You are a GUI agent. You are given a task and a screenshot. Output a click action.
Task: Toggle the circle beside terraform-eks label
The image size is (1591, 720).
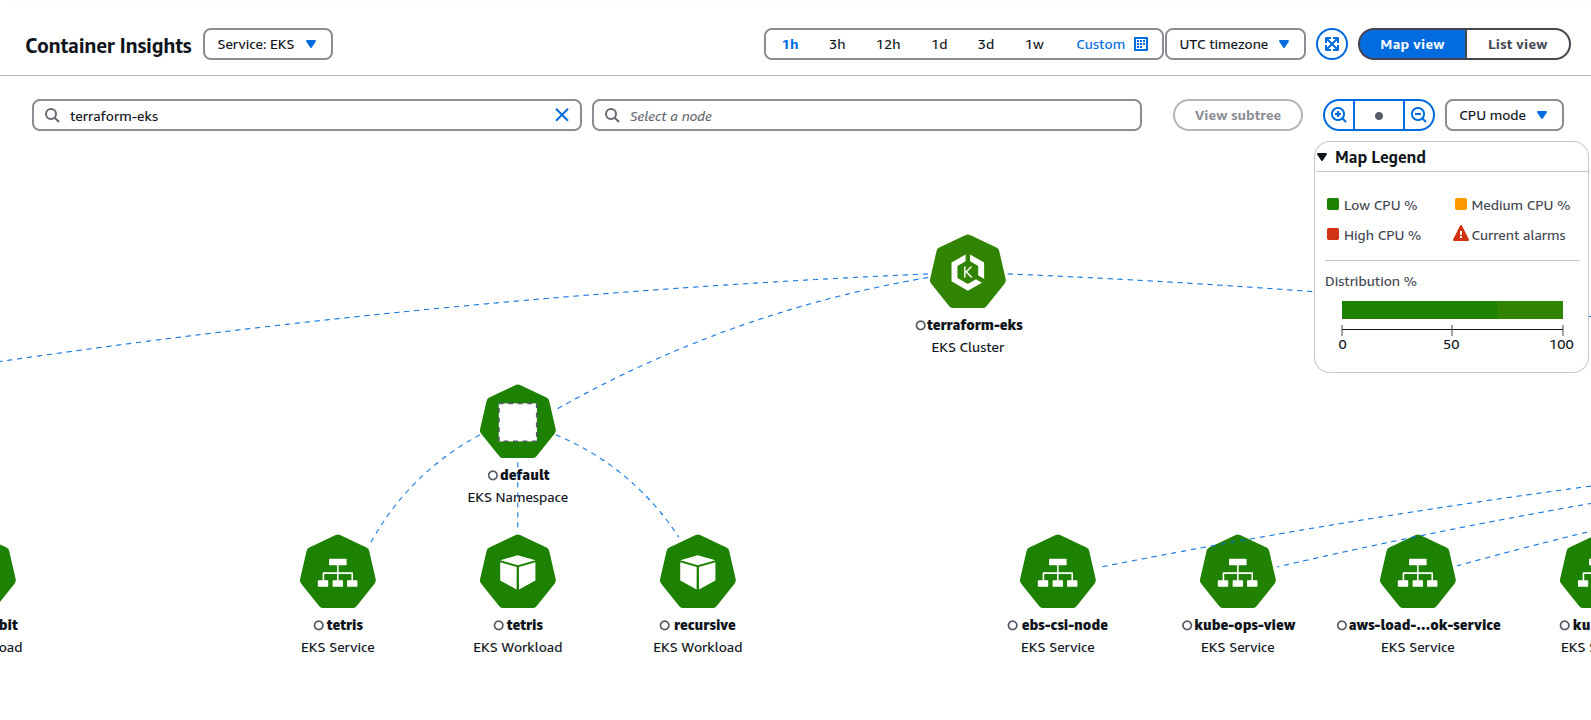[x=921, y=326]
